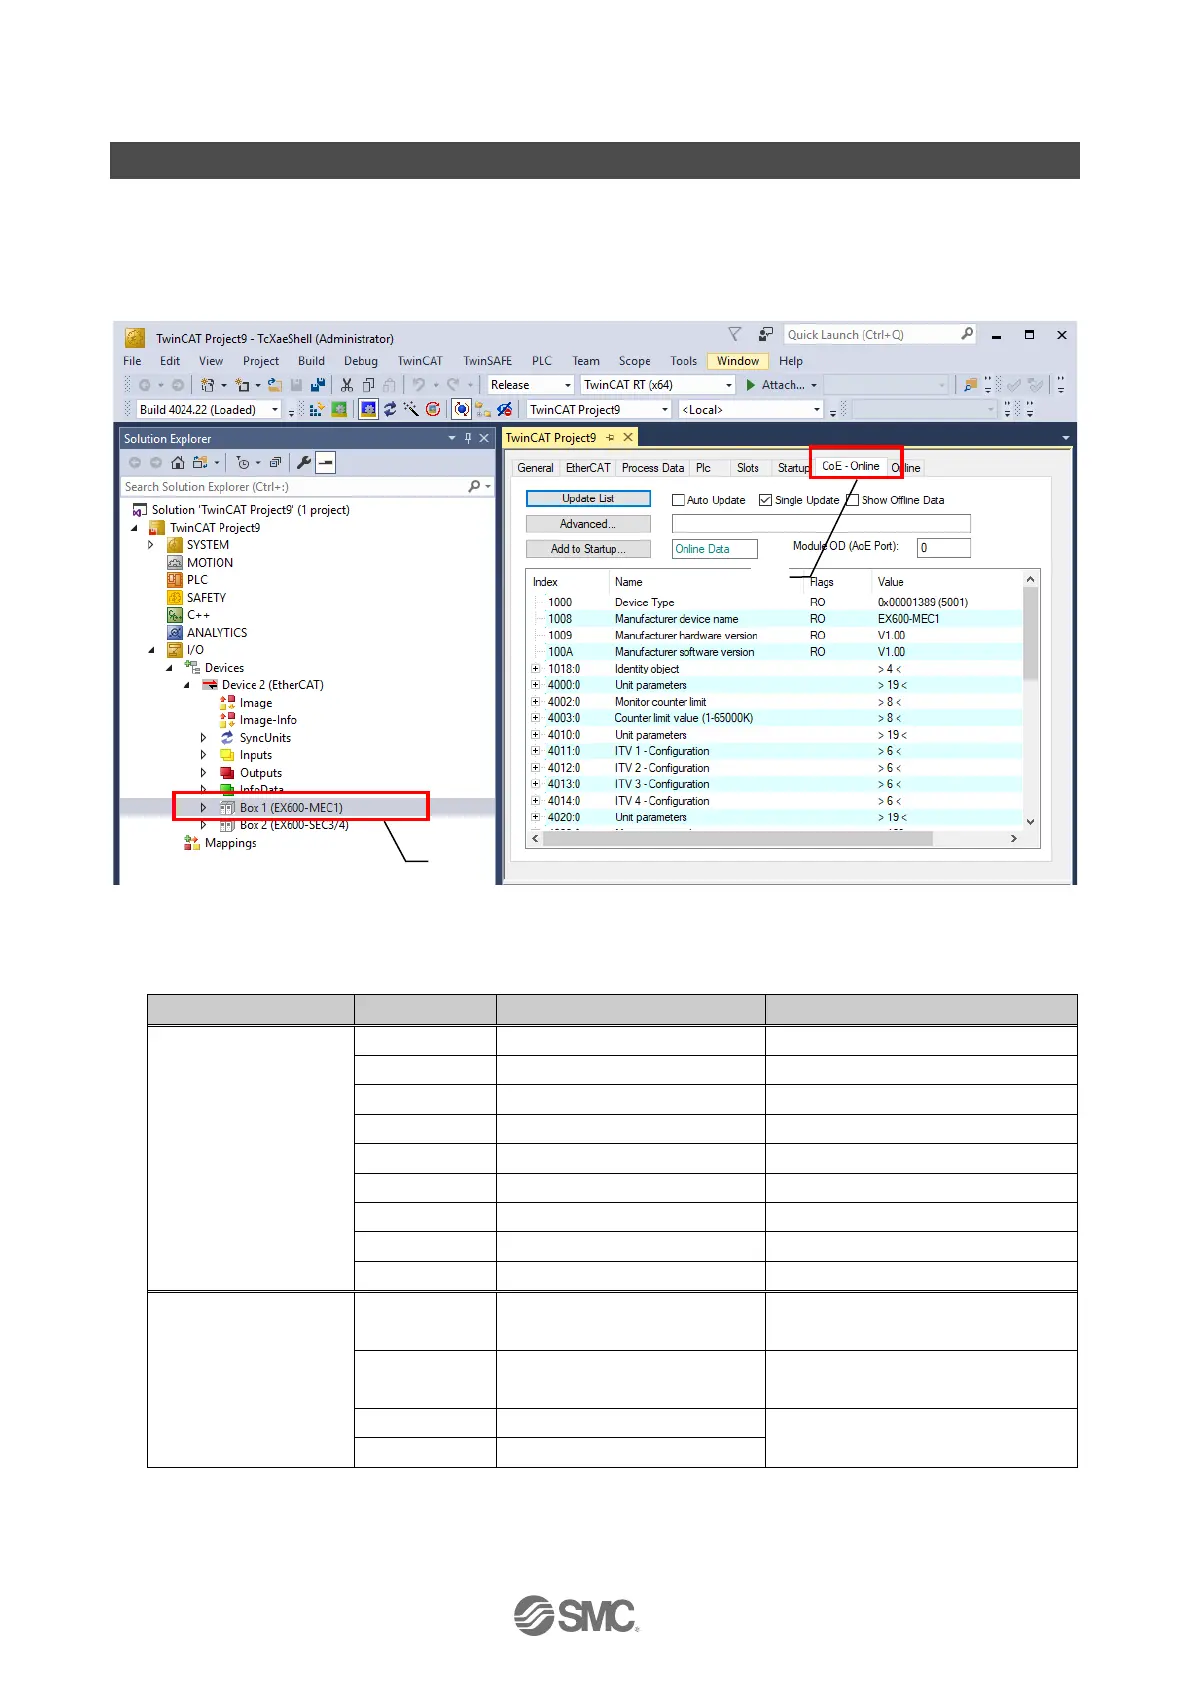Expand the 4011:0 ITV 1 - Configuration entry

536,751
